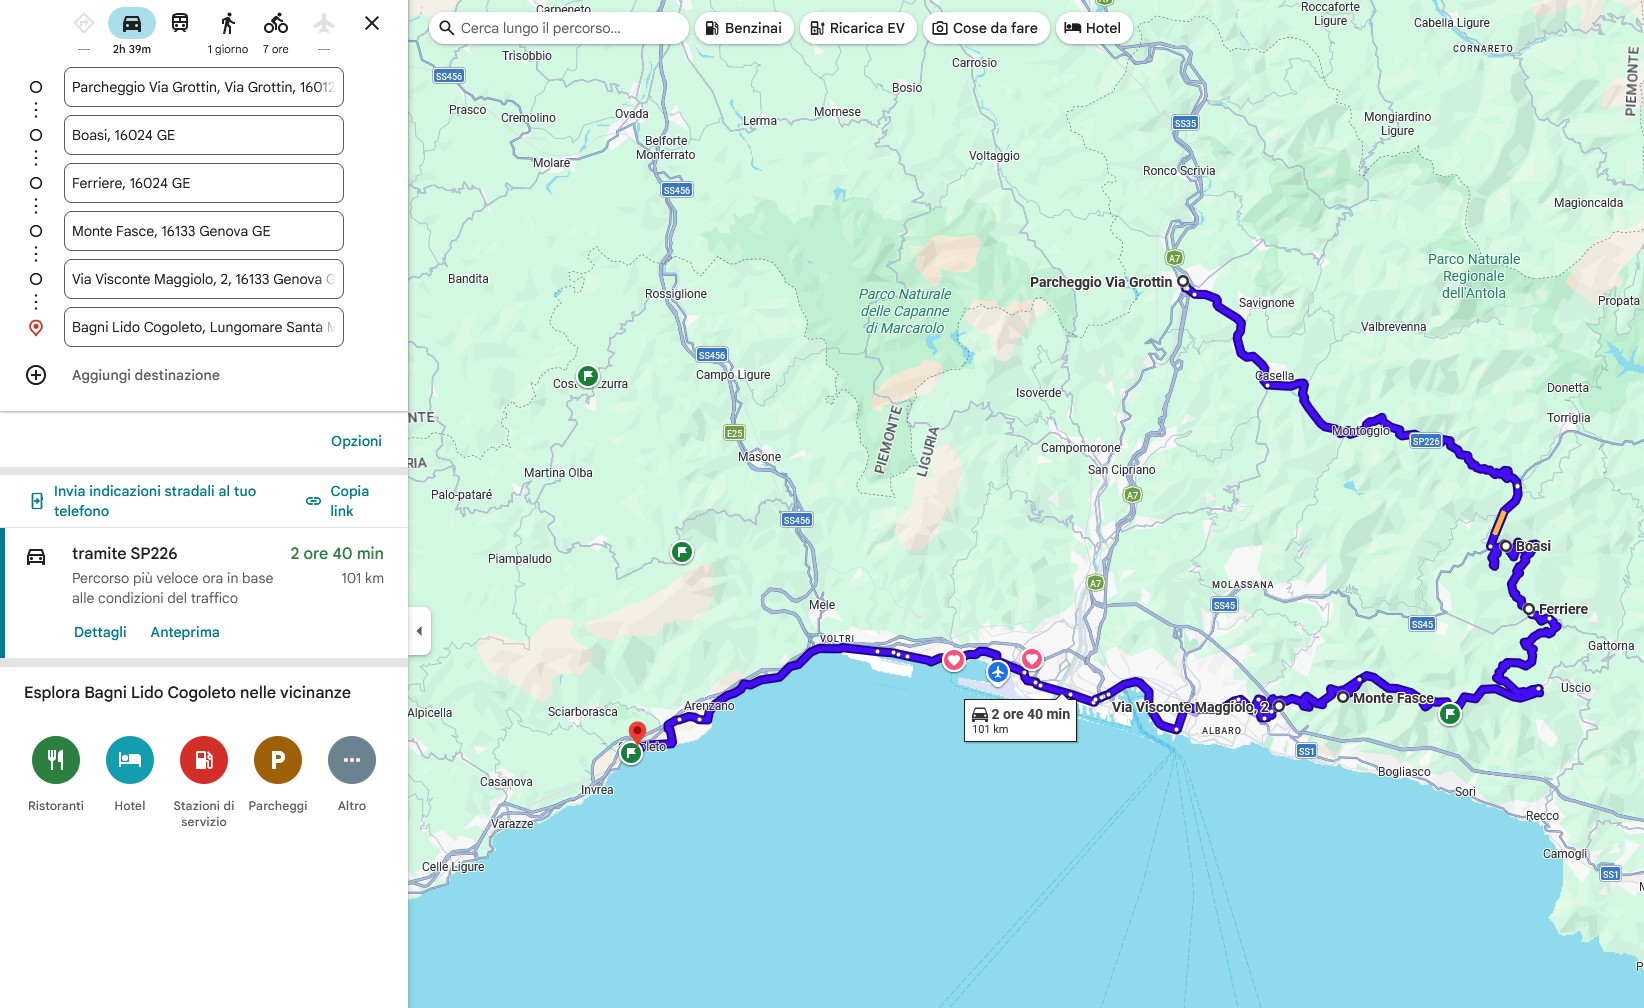Switch to walking travel mode
This screenshot has width=1644, height=1008.
point(228,23)
